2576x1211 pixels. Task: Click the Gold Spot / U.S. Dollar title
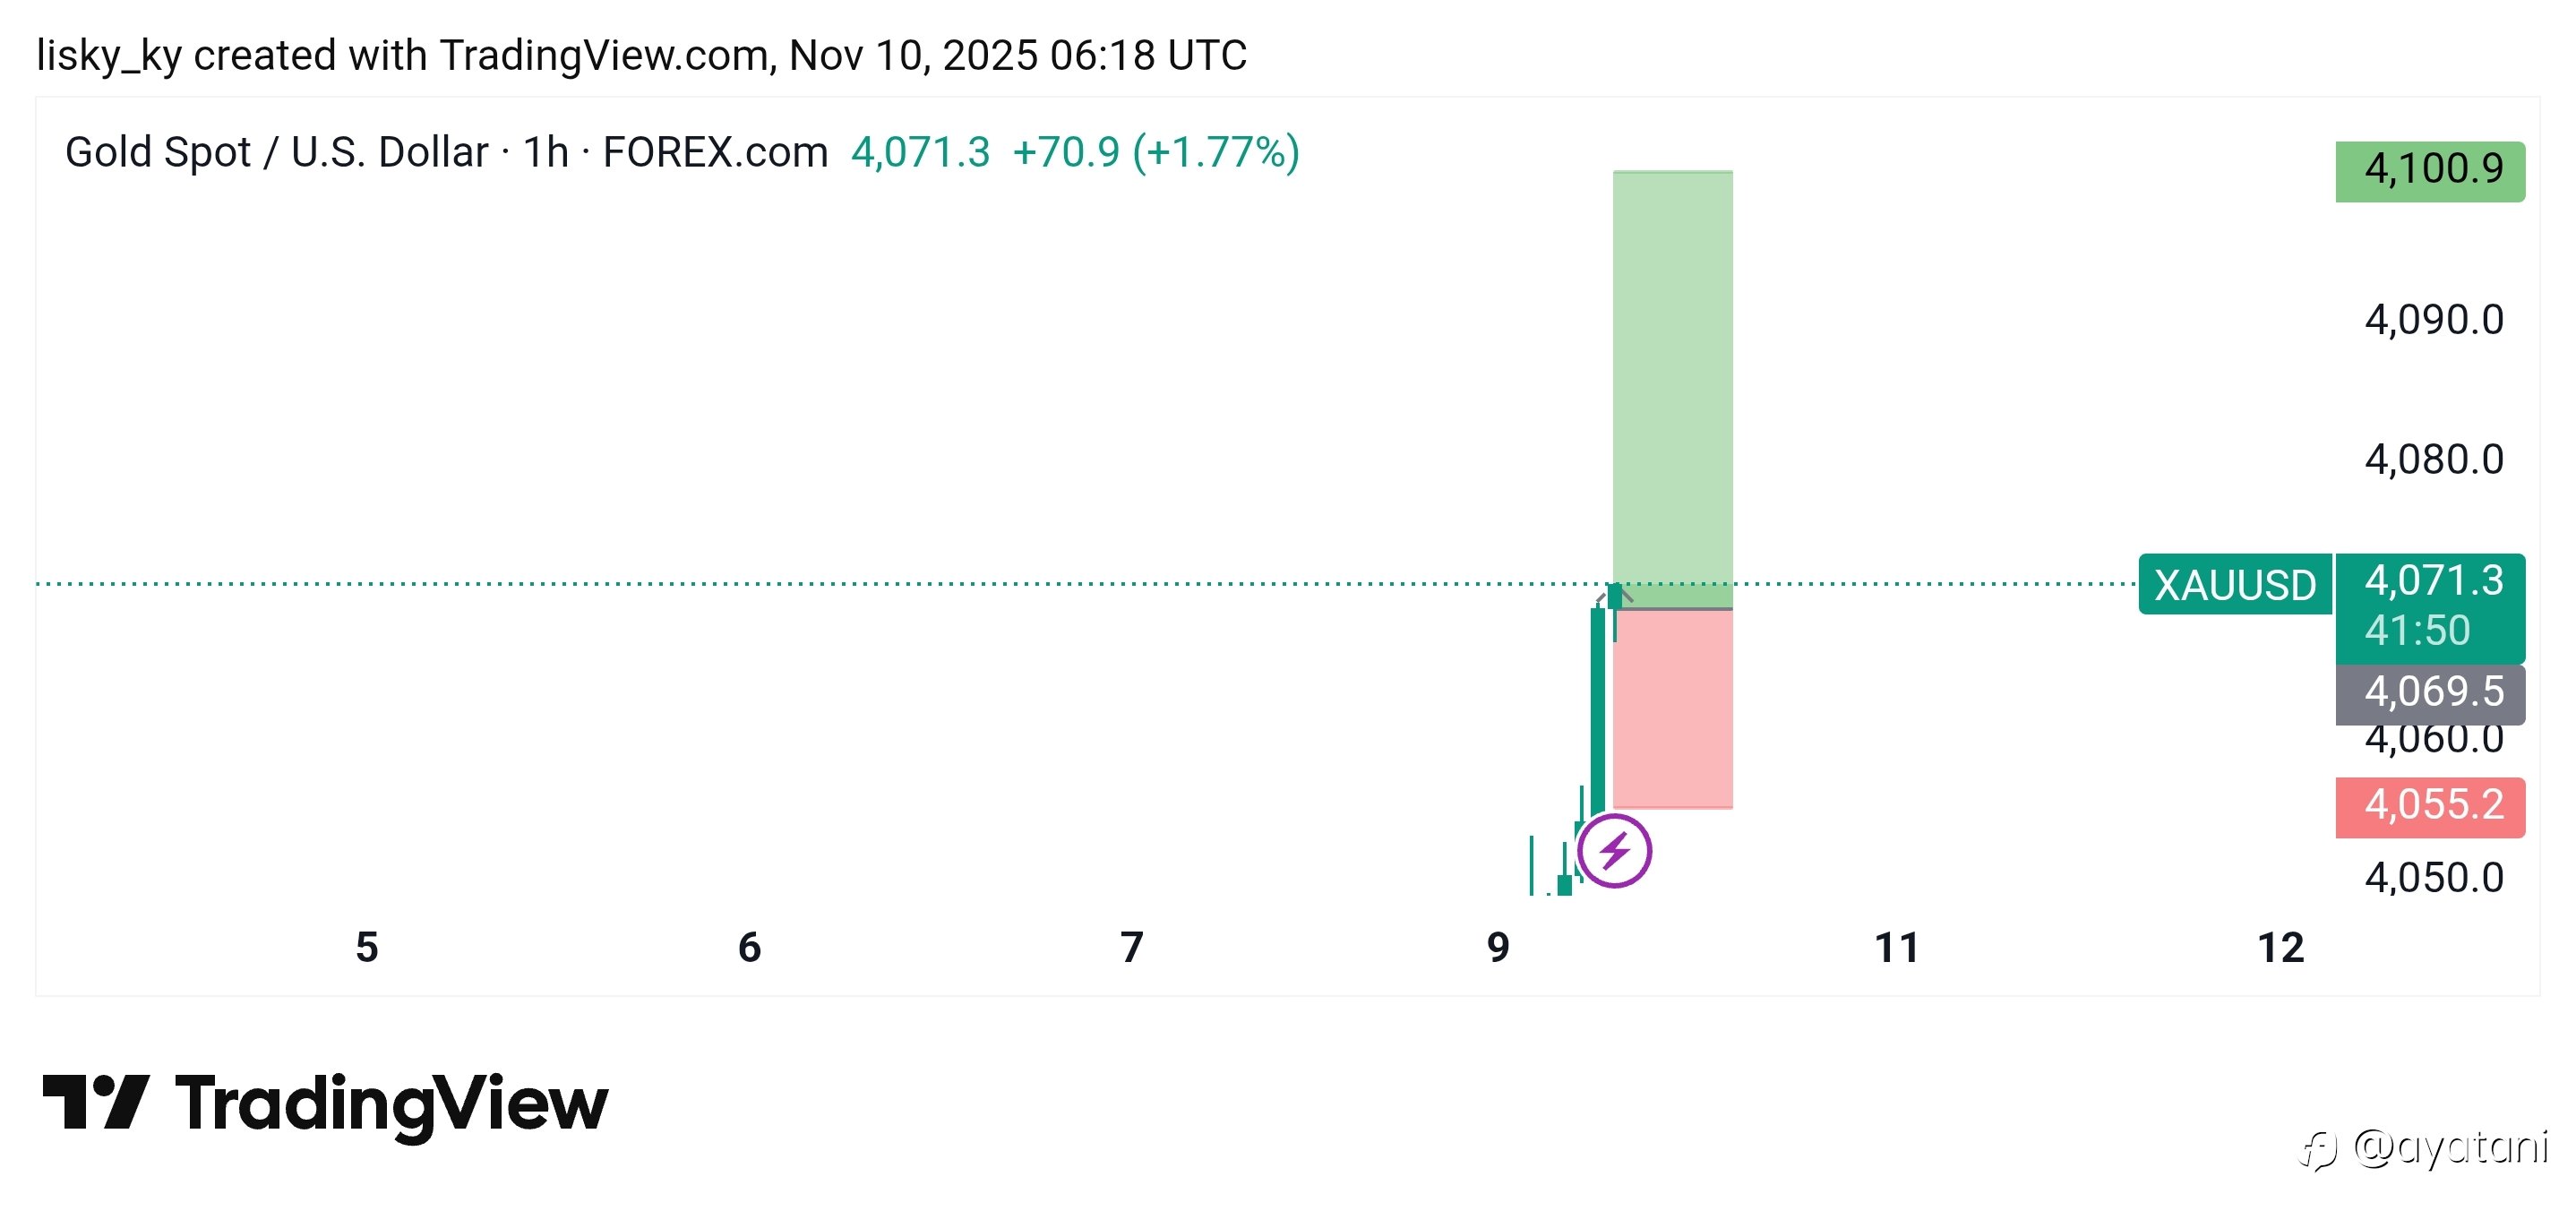pos(277,153)
